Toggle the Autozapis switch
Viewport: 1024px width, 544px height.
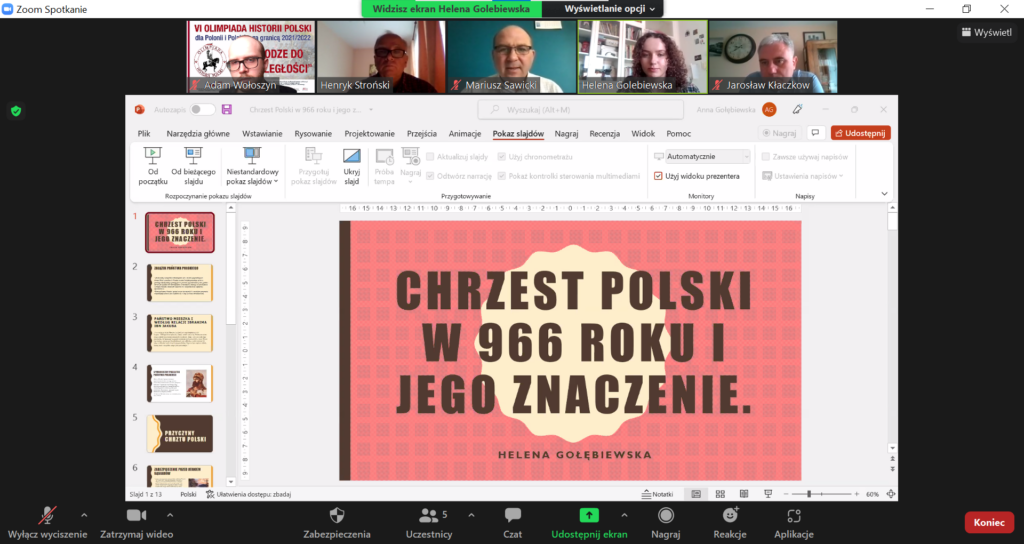point(202,109)
